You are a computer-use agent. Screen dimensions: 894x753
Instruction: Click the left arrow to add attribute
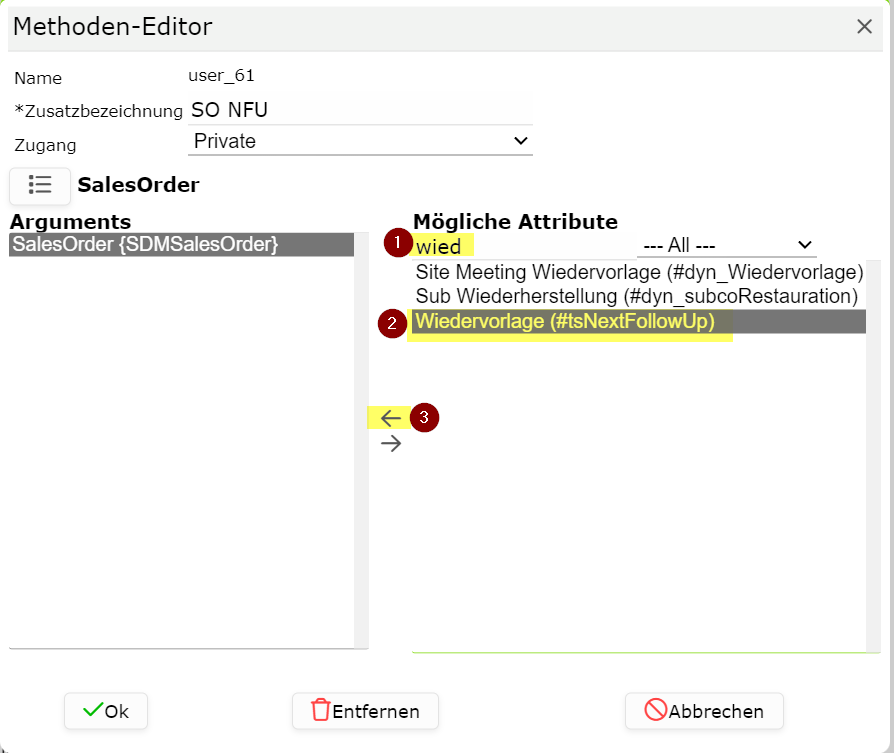(x=391, y=418)
